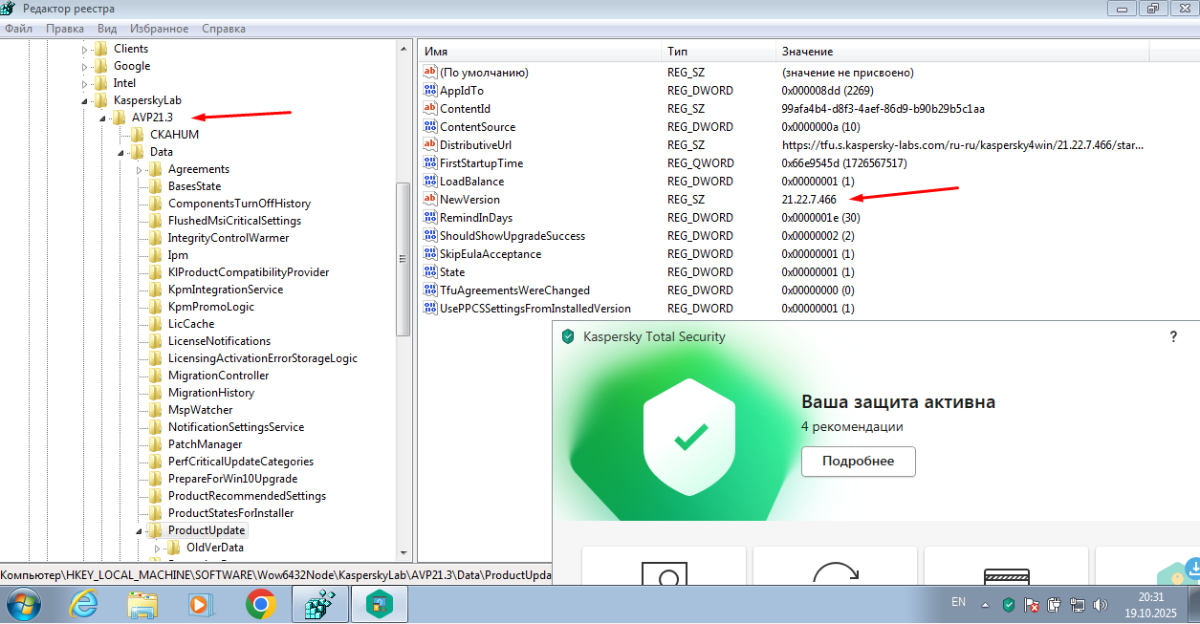
Task: Collapse the KasperskyLab registry key
Action: 85,101
